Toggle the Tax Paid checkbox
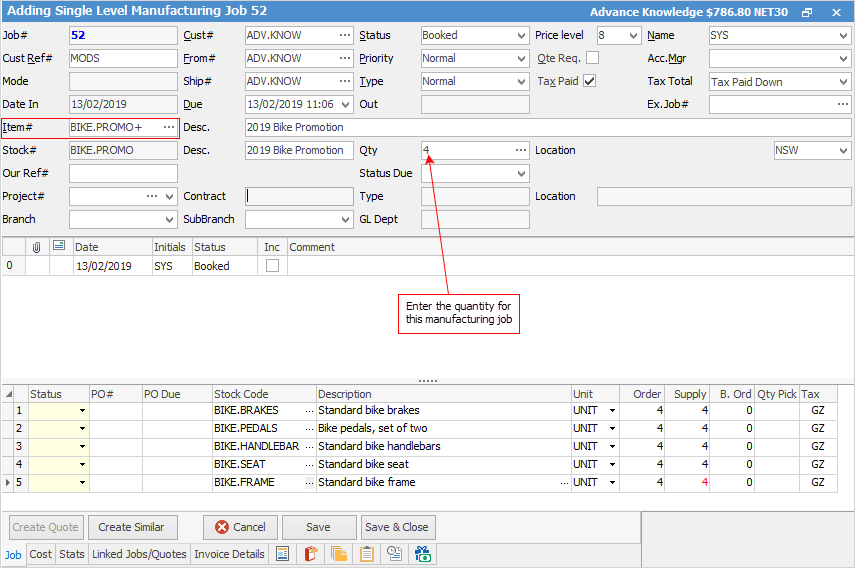Viewport: 855px width, 568px height. click(x=590, y=81)
